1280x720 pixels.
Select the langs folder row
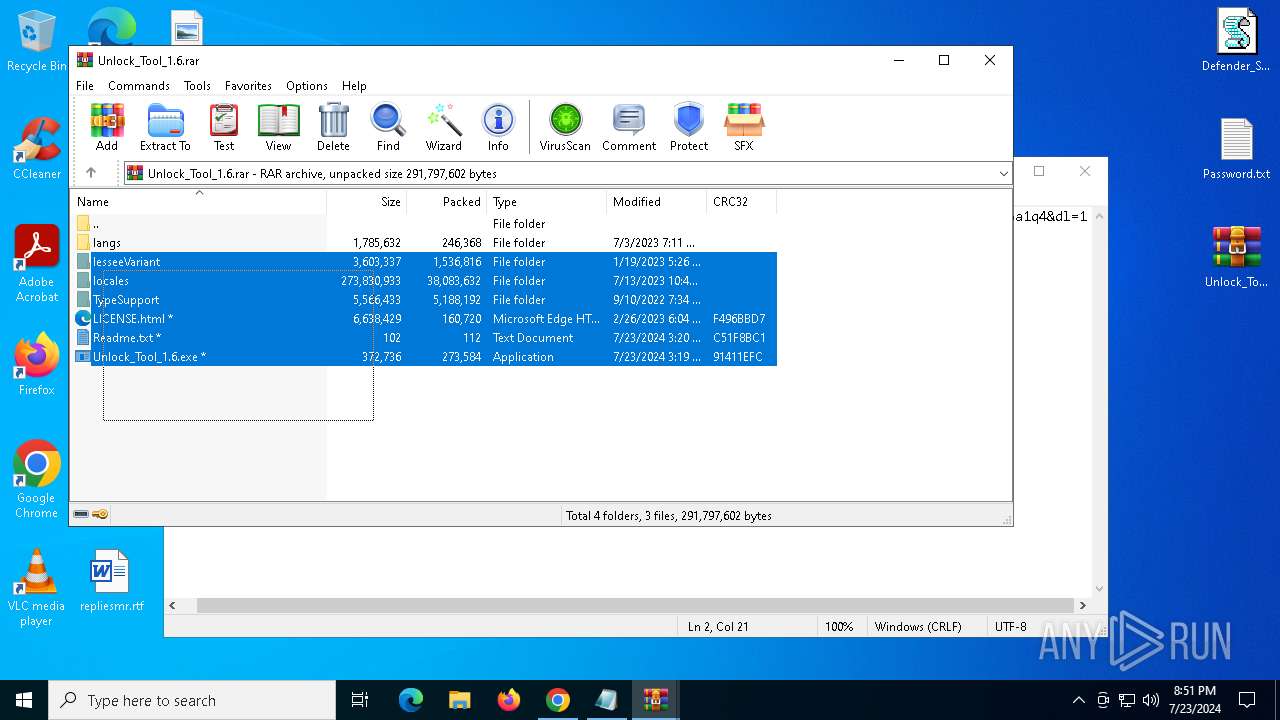(x=424, y=242)
